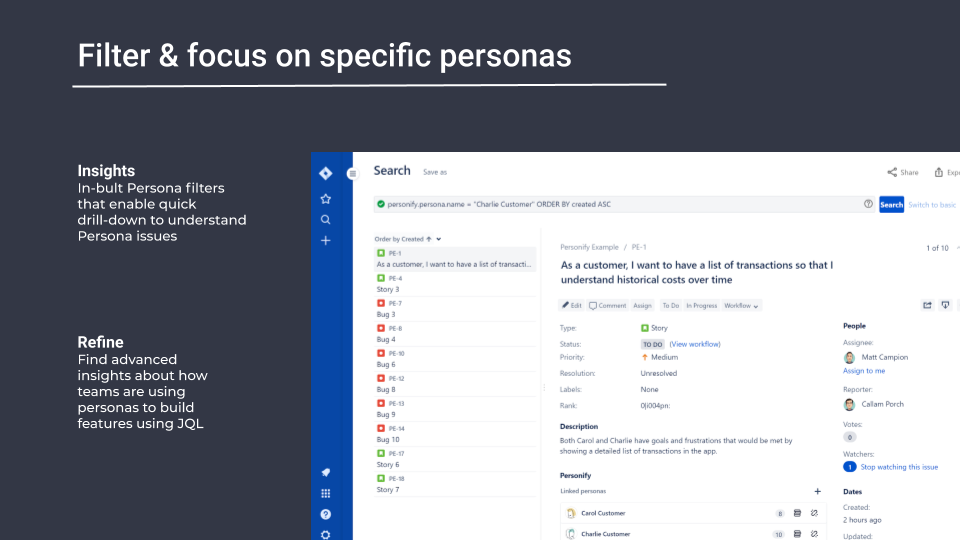Open the sidebar search magnifier
This screenshot has width=960, height=540.
[326, 220]
